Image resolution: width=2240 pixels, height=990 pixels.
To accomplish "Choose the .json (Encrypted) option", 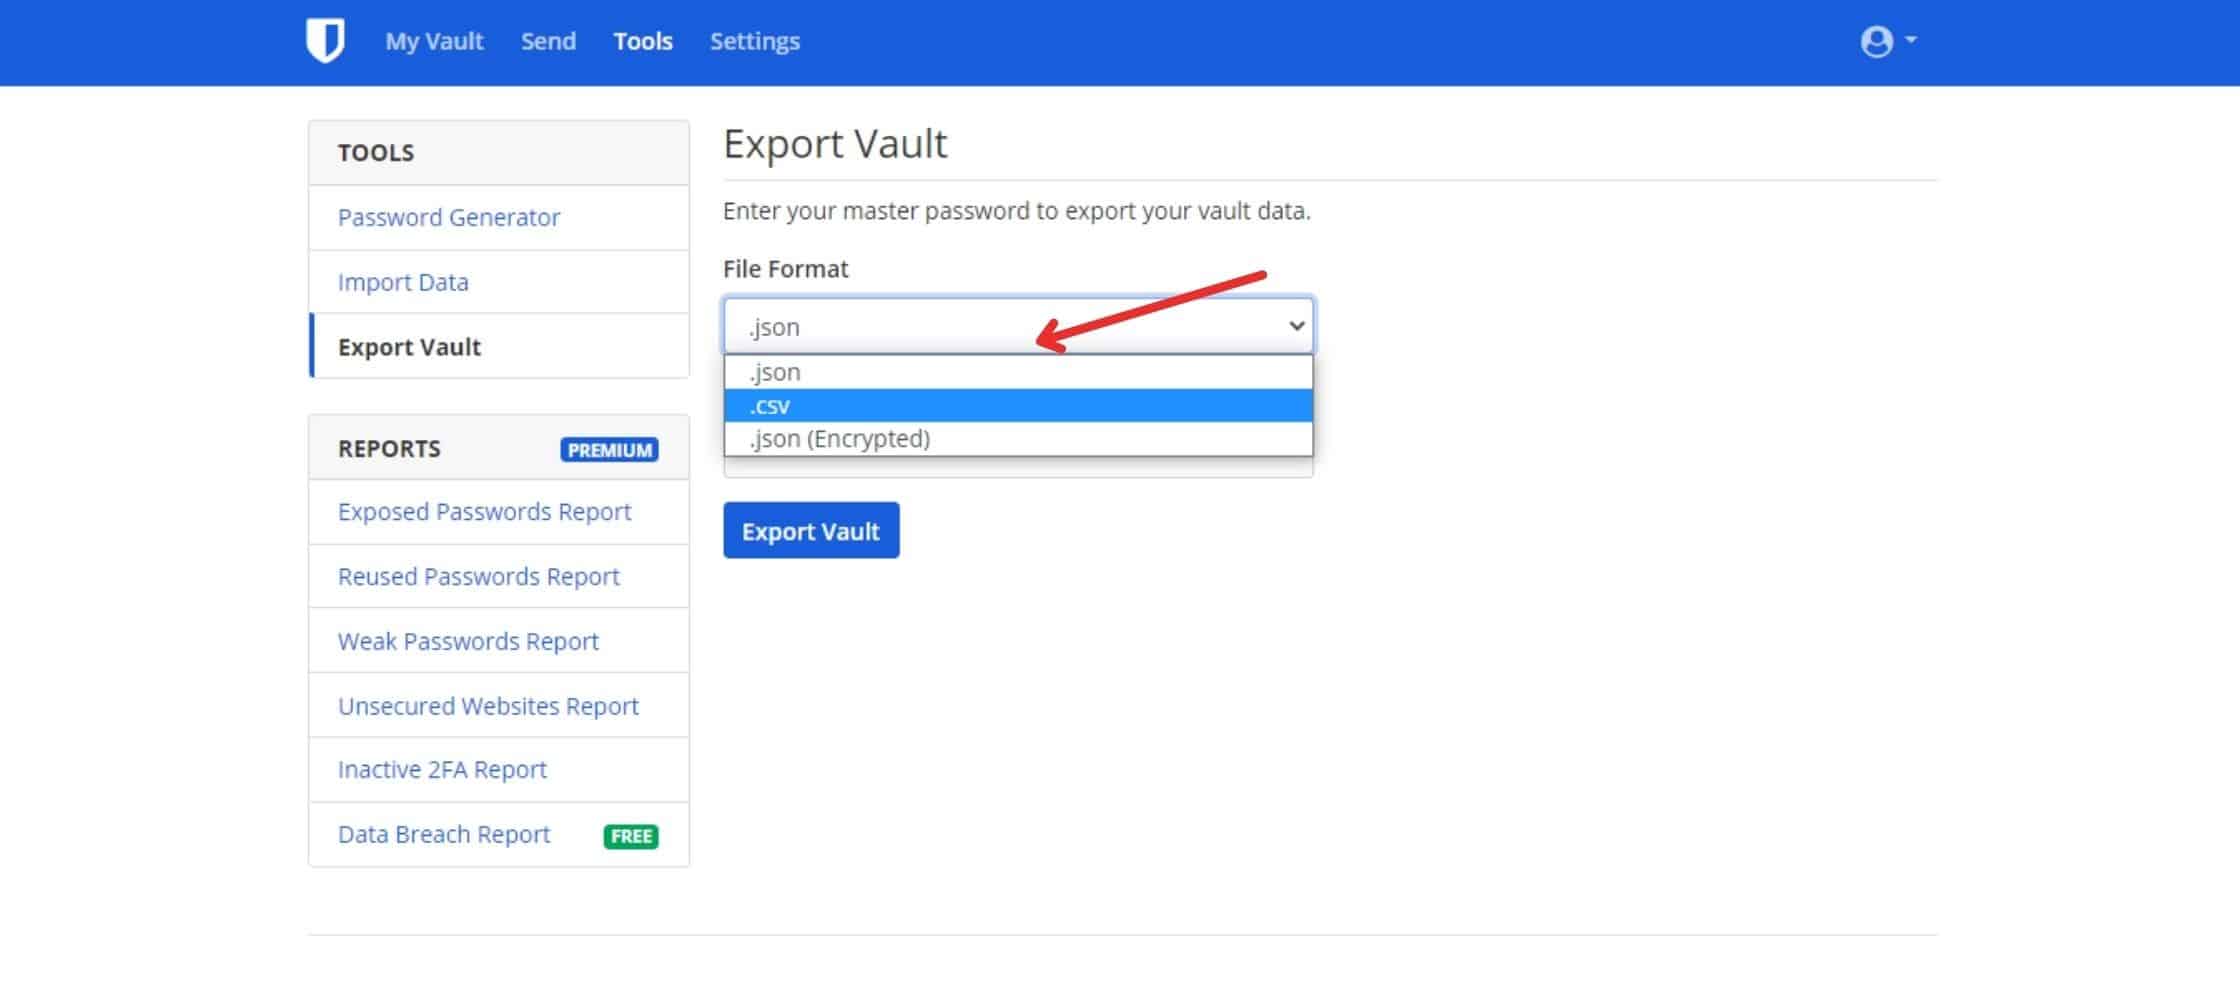I will coord(1017,439).
